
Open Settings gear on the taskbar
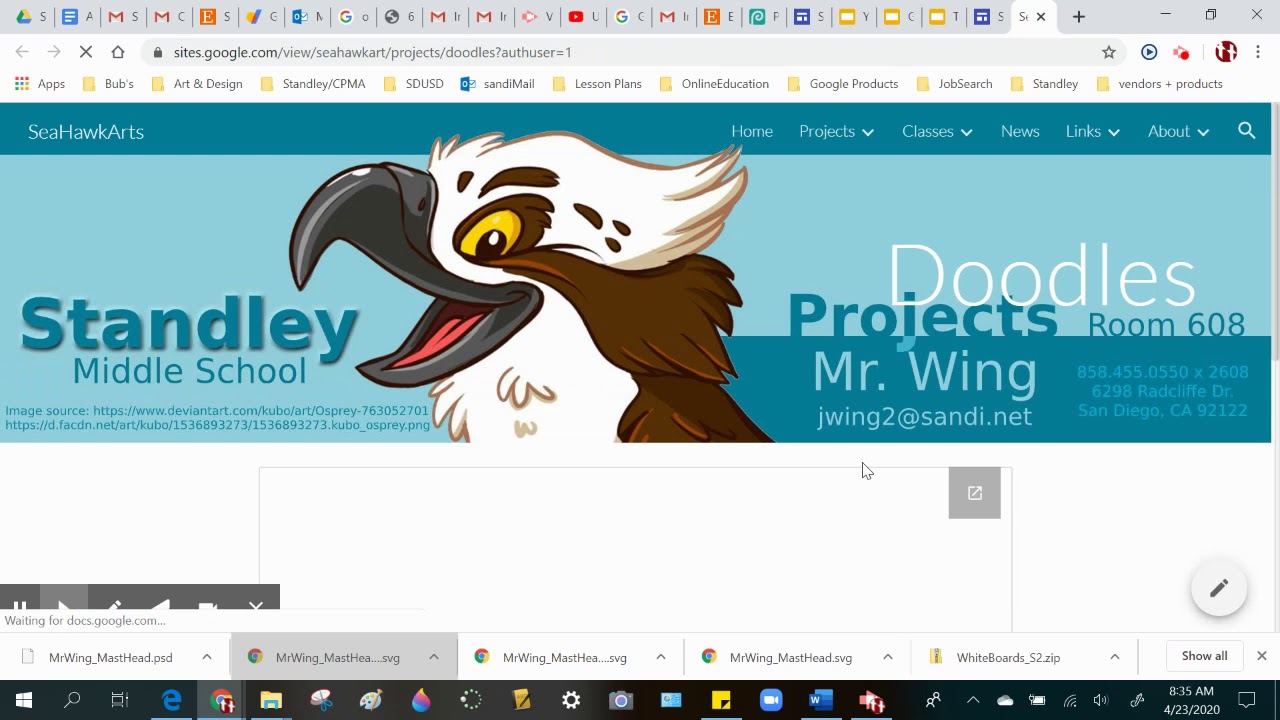(x=571, y=701)
